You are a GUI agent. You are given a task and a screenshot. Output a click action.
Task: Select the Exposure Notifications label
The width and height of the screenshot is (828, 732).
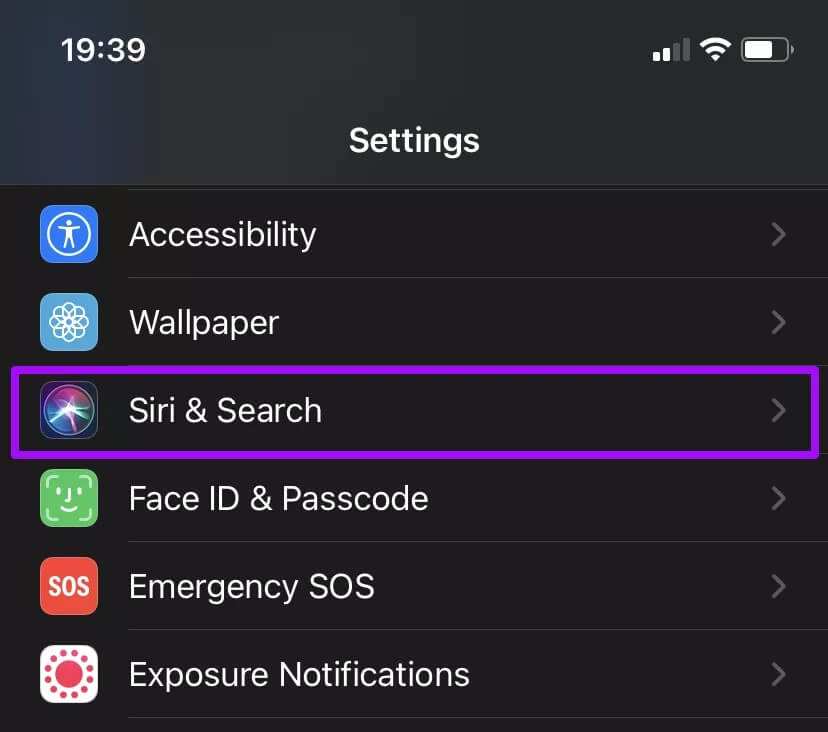point(300,674)
